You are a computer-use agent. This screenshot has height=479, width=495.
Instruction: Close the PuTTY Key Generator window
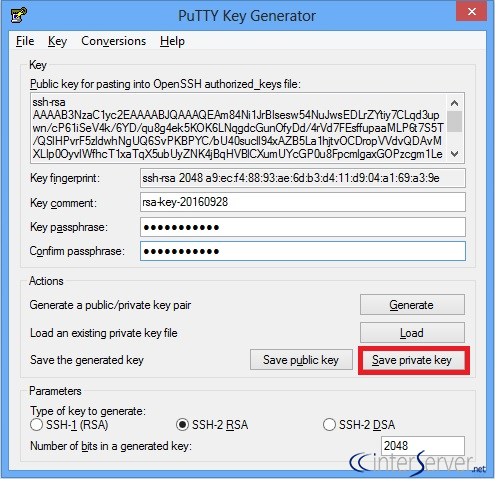tap(472, 12)
